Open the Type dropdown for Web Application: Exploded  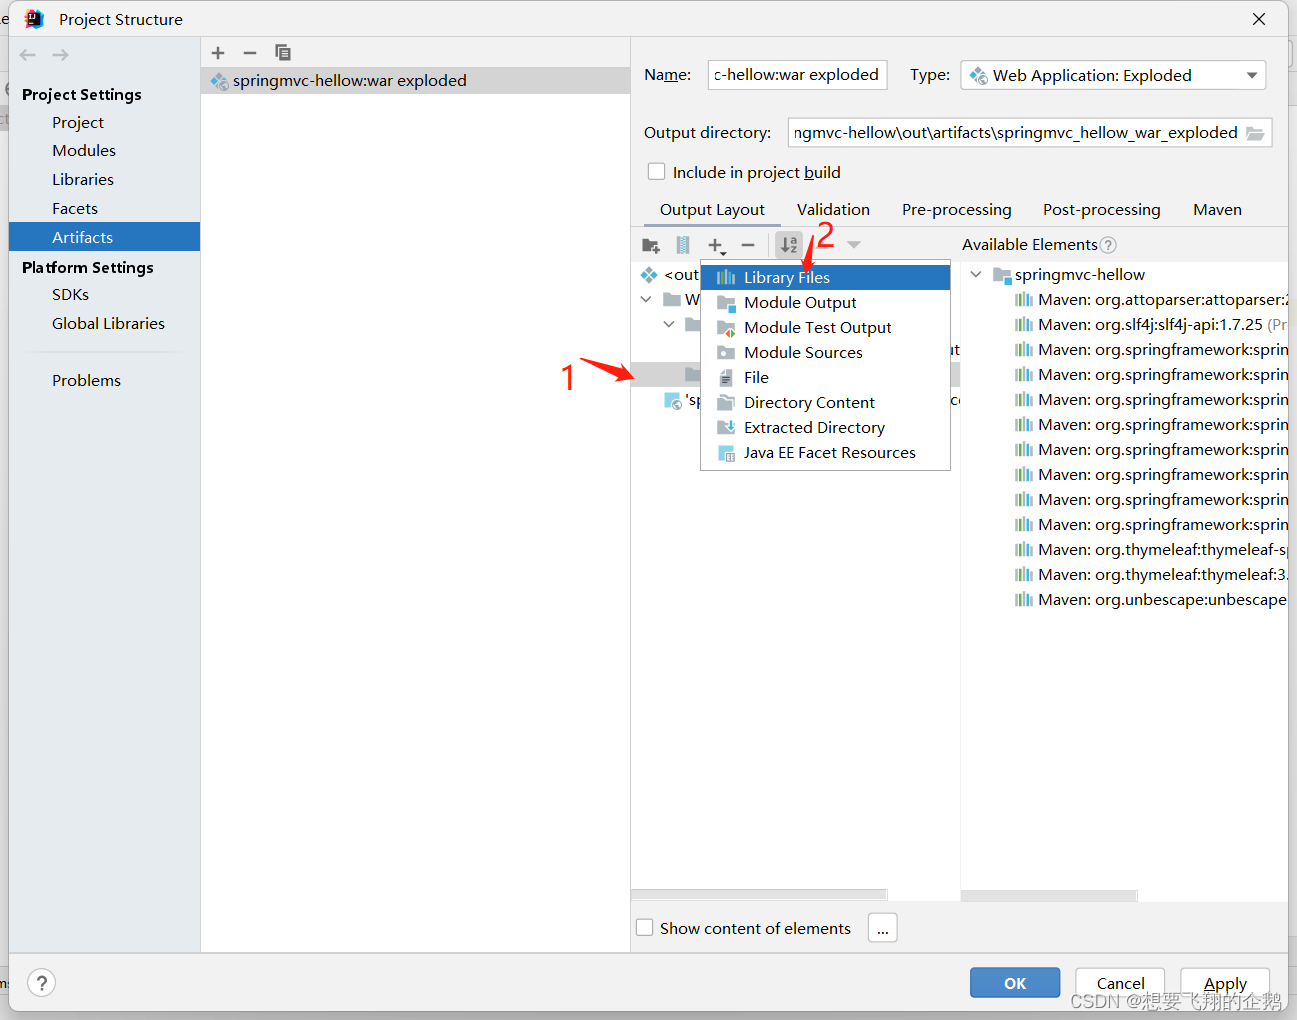(1252, 76)
